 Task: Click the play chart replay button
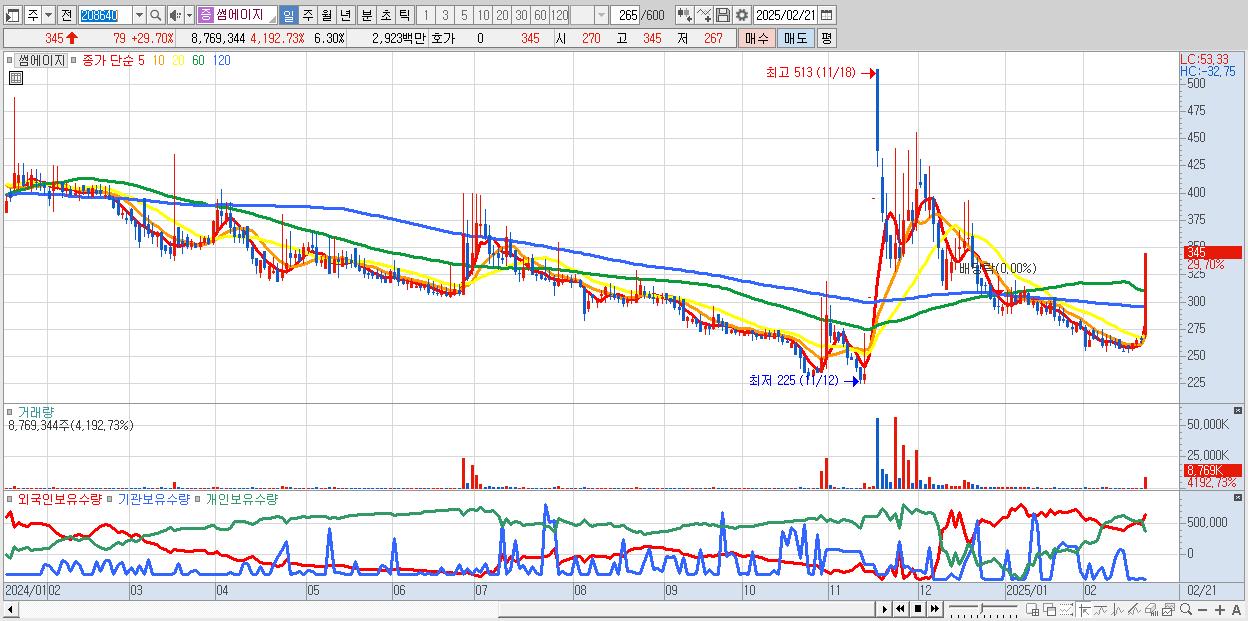click(884, 609)
